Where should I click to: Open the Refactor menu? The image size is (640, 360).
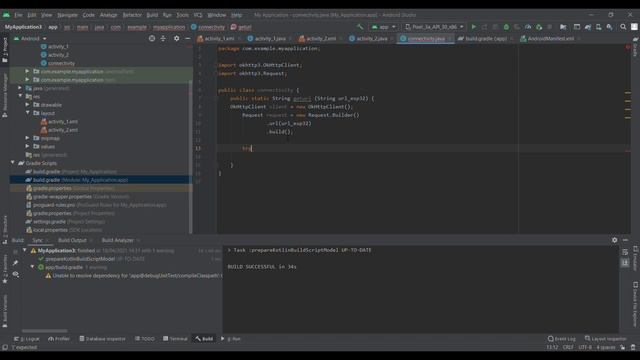pos(132,15)
